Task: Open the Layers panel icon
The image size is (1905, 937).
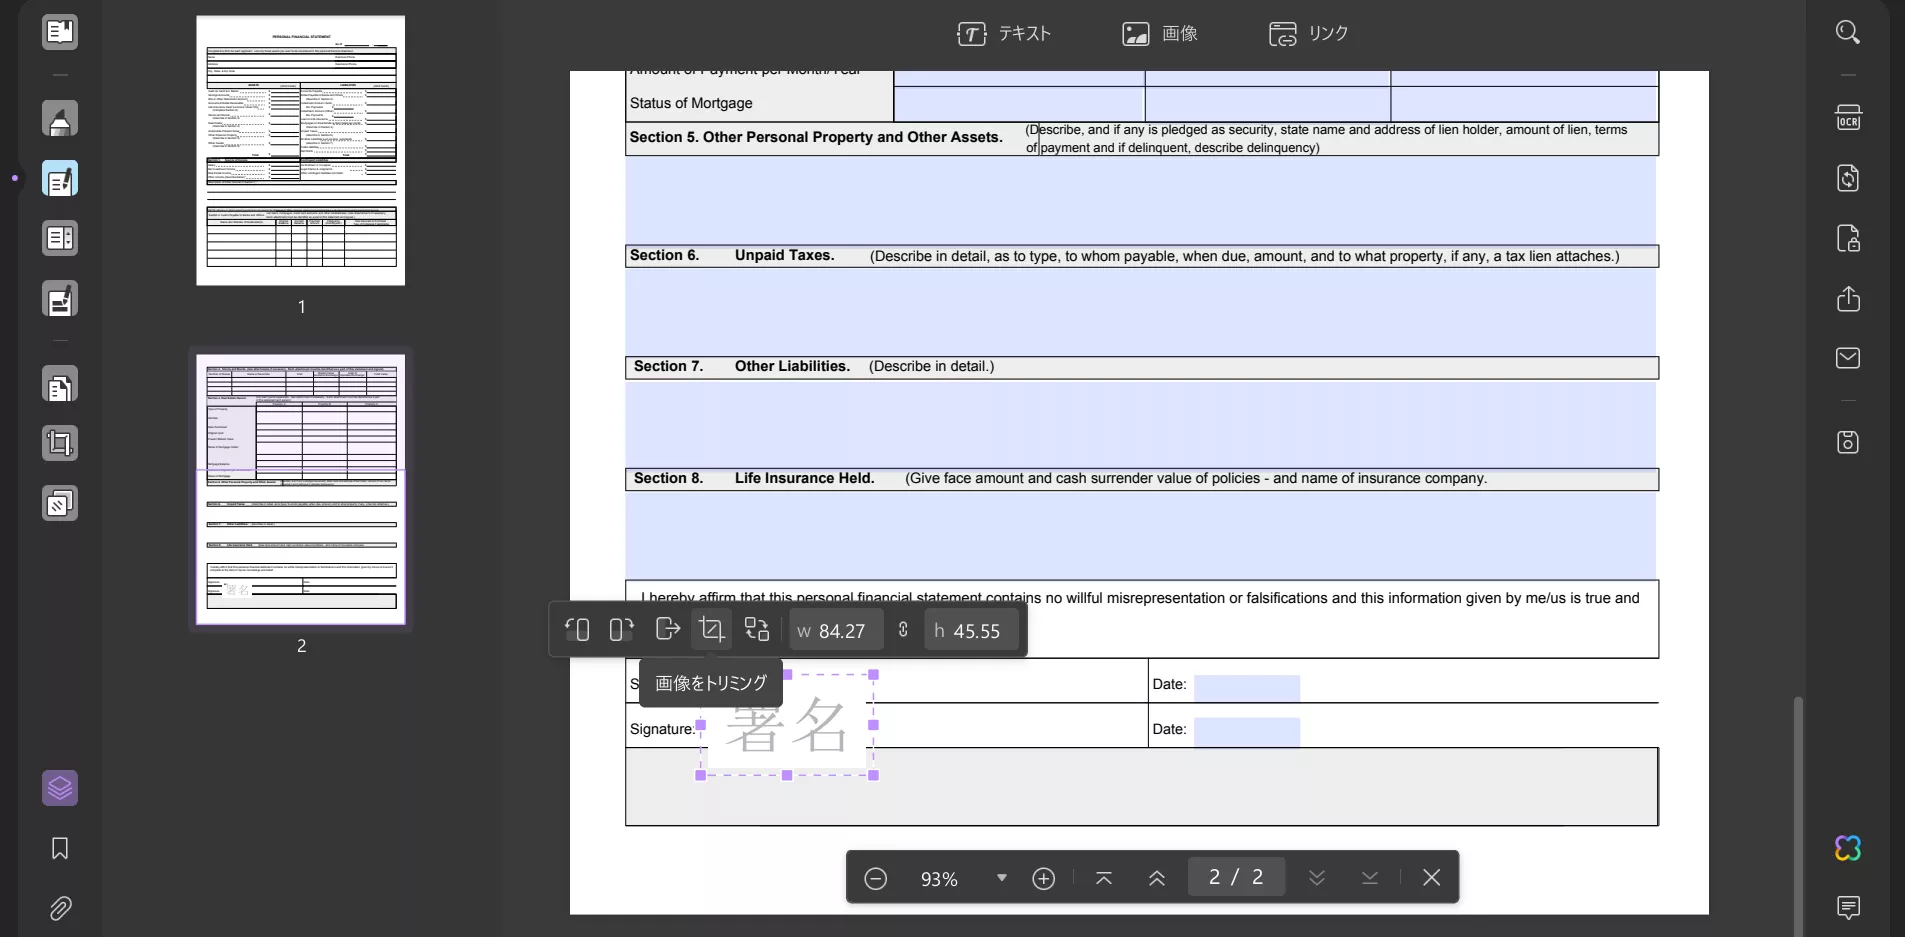Action: click(x=60, y=788)
